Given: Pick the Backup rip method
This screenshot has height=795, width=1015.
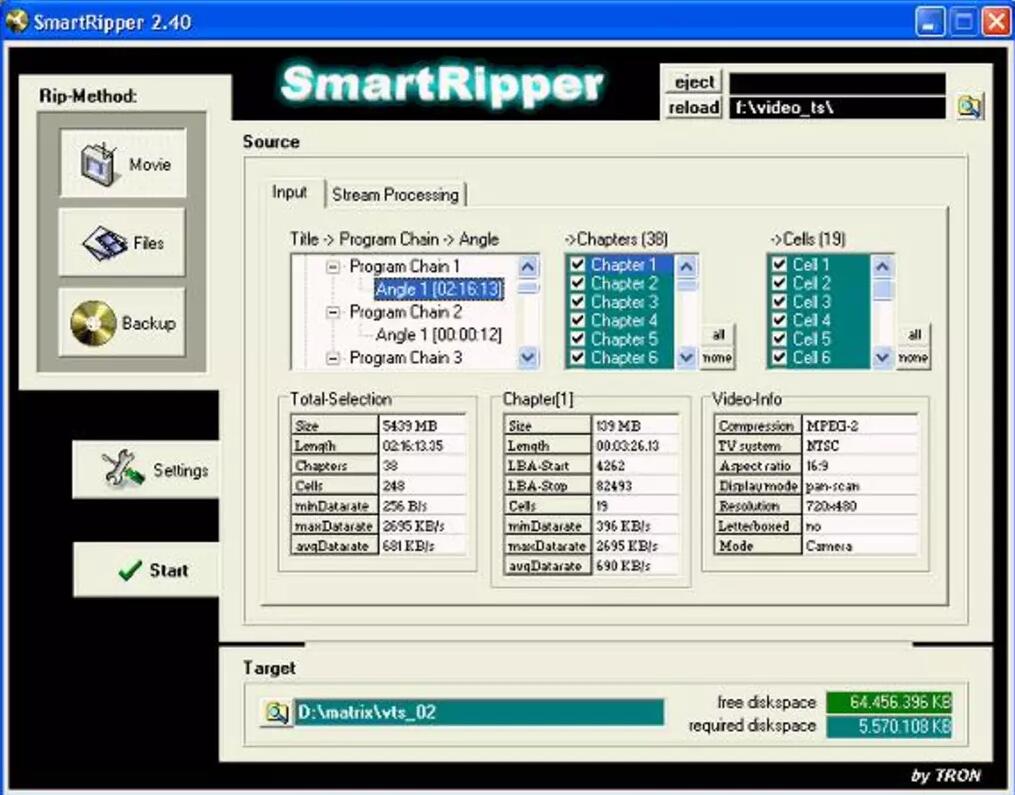Looking at the screenshot, I should 122,322.
